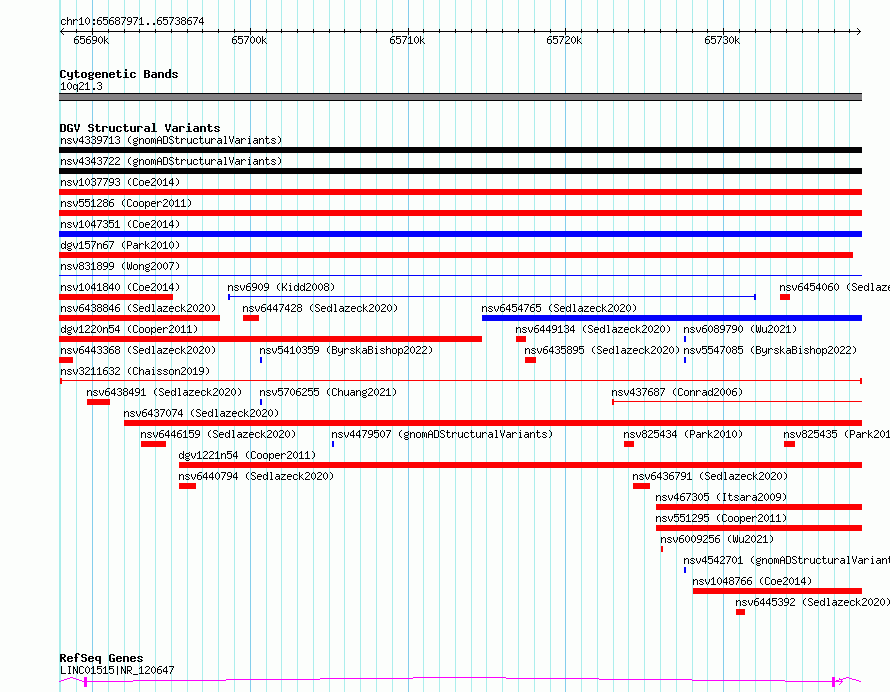The height and width of the screenshot is (692, 890).
Task: Click nsv6440794 (Sedlazeck2020) label
Action: (257, 476)
